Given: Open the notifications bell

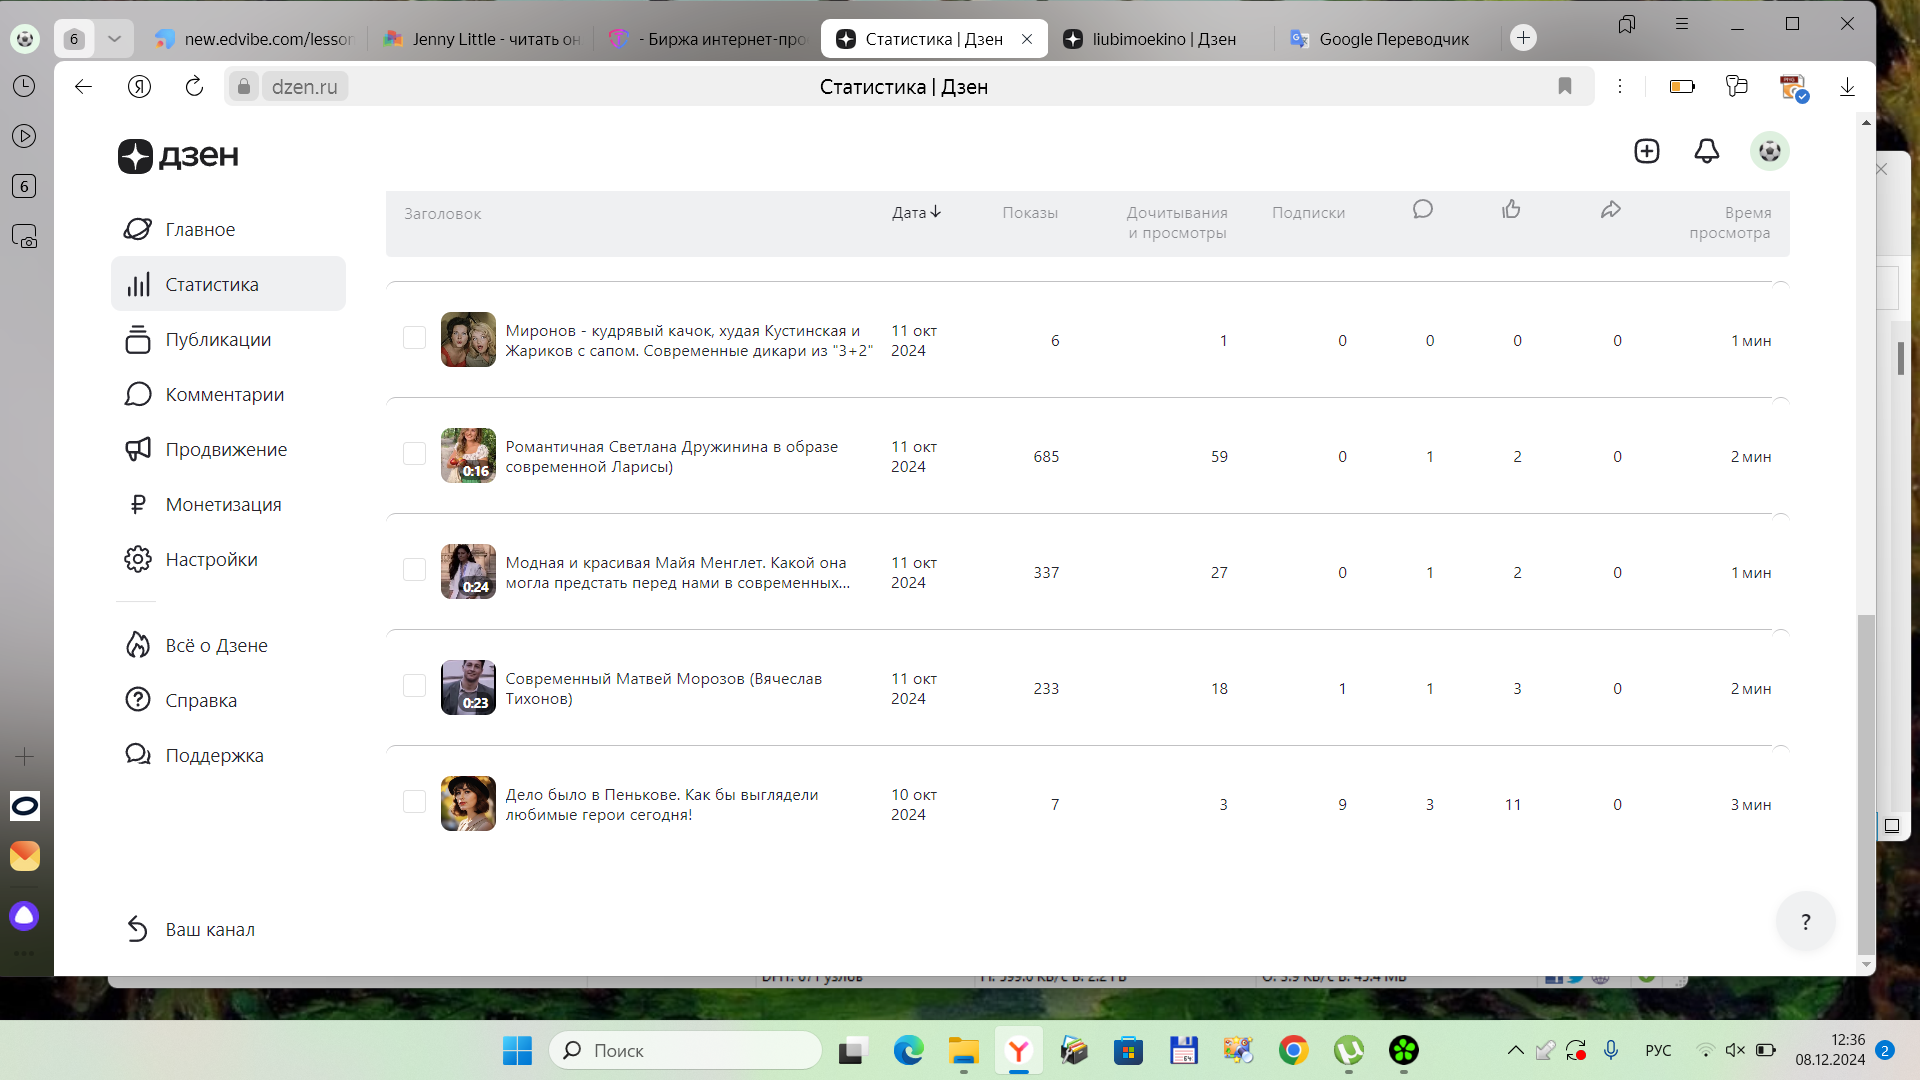Looking at the screenshot, I should tap(1706, 151).
